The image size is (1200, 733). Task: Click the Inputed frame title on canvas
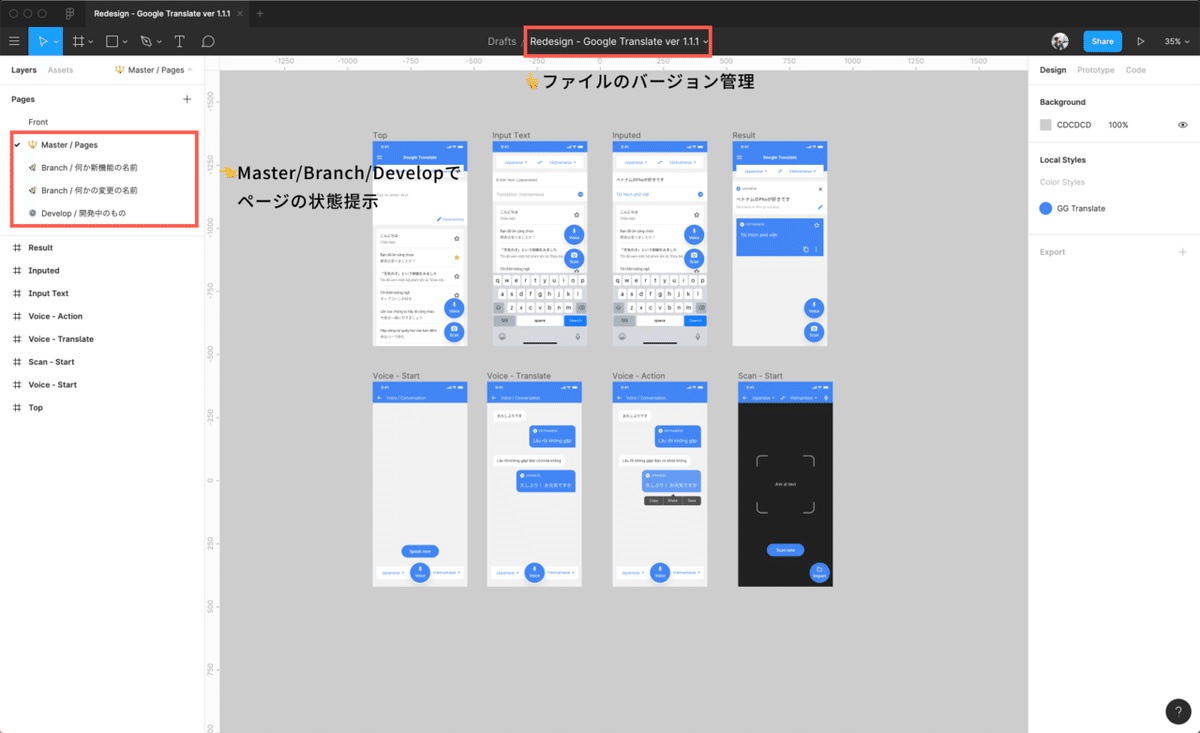(627, 135)
